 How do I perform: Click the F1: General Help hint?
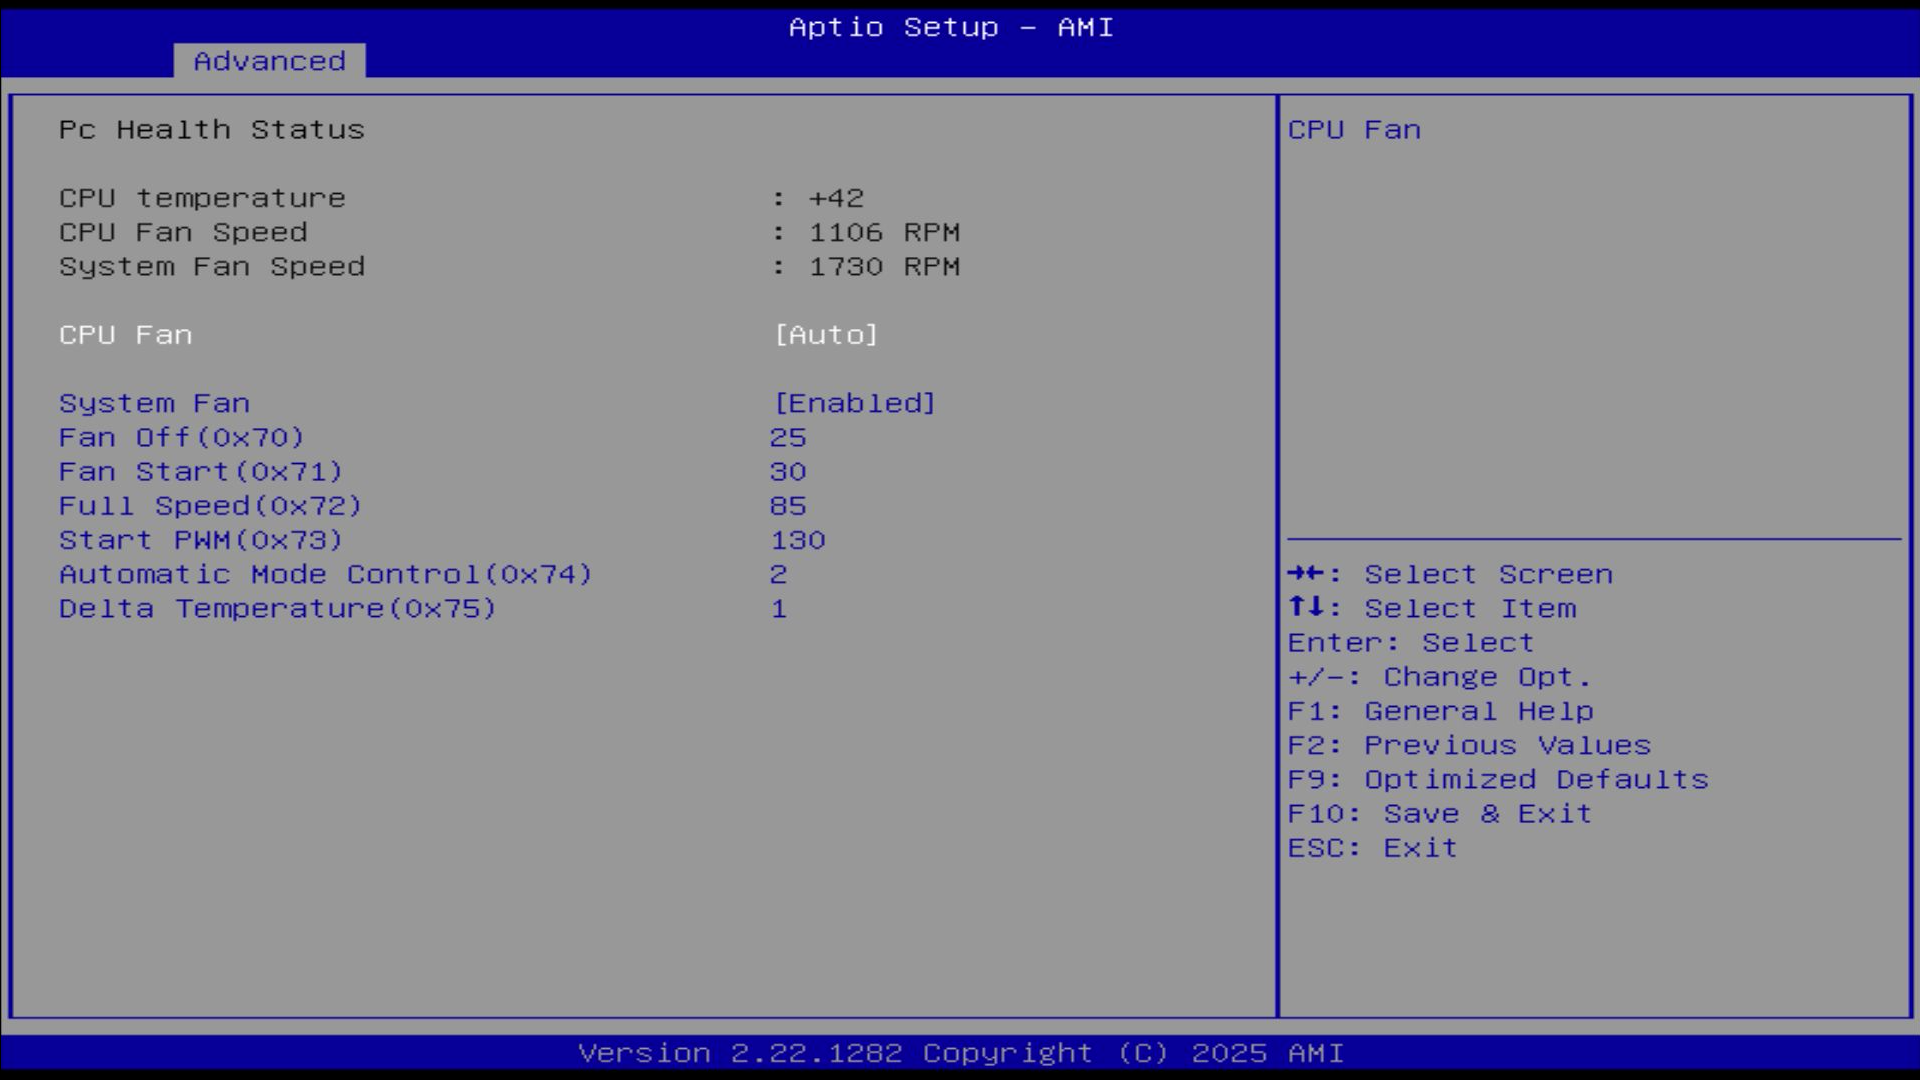pyautogui.click(x=1440, y=711)
